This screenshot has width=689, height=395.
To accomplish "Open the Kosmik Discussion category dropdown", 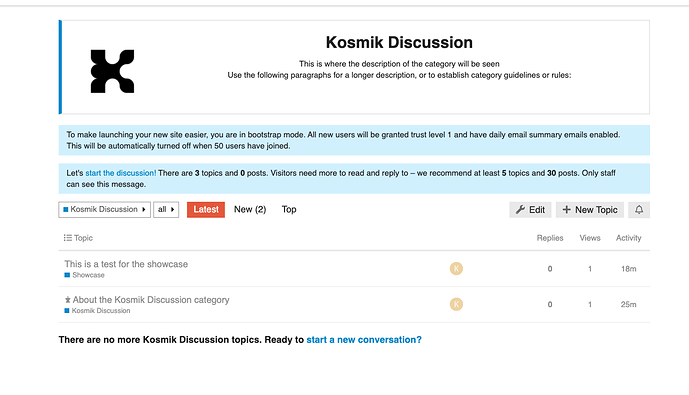I will coord(105,210).
